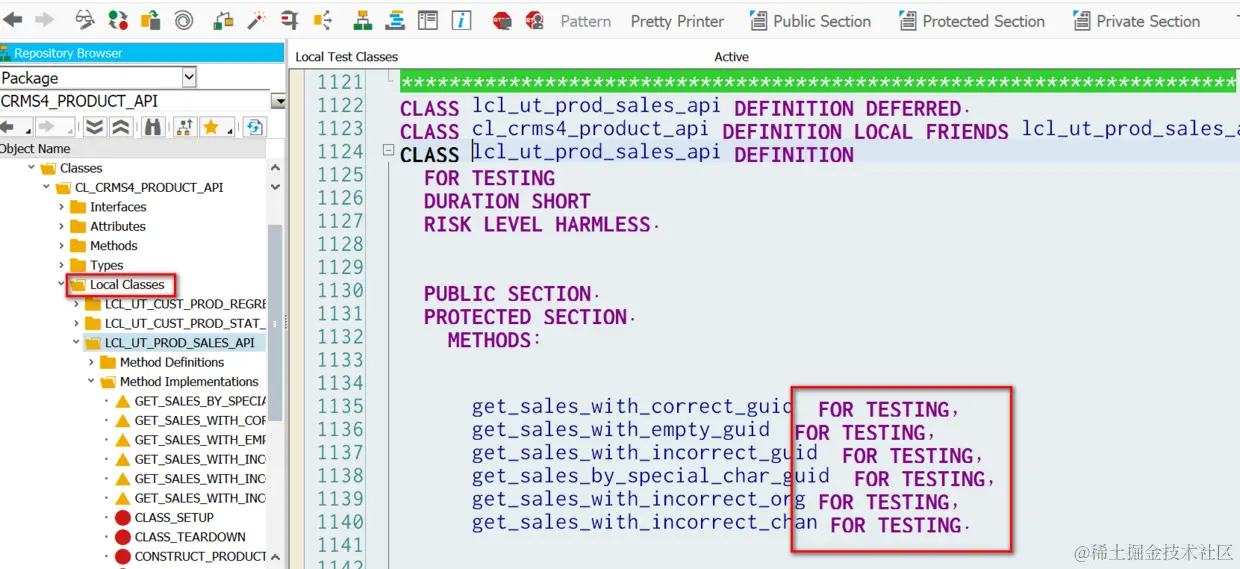Click the superordinate object list icon

coord(185,127)
